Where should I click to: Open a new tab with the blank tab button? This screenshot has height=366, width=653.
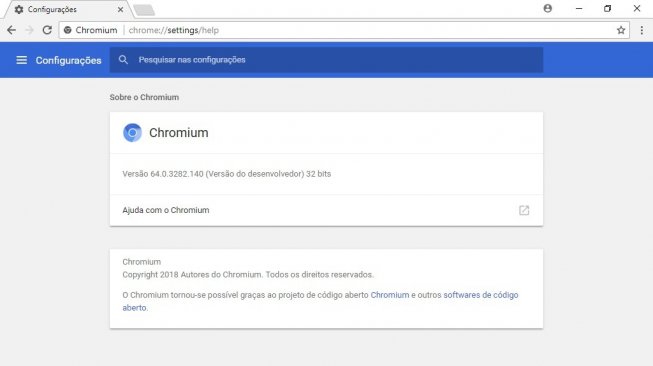[145, 10]
